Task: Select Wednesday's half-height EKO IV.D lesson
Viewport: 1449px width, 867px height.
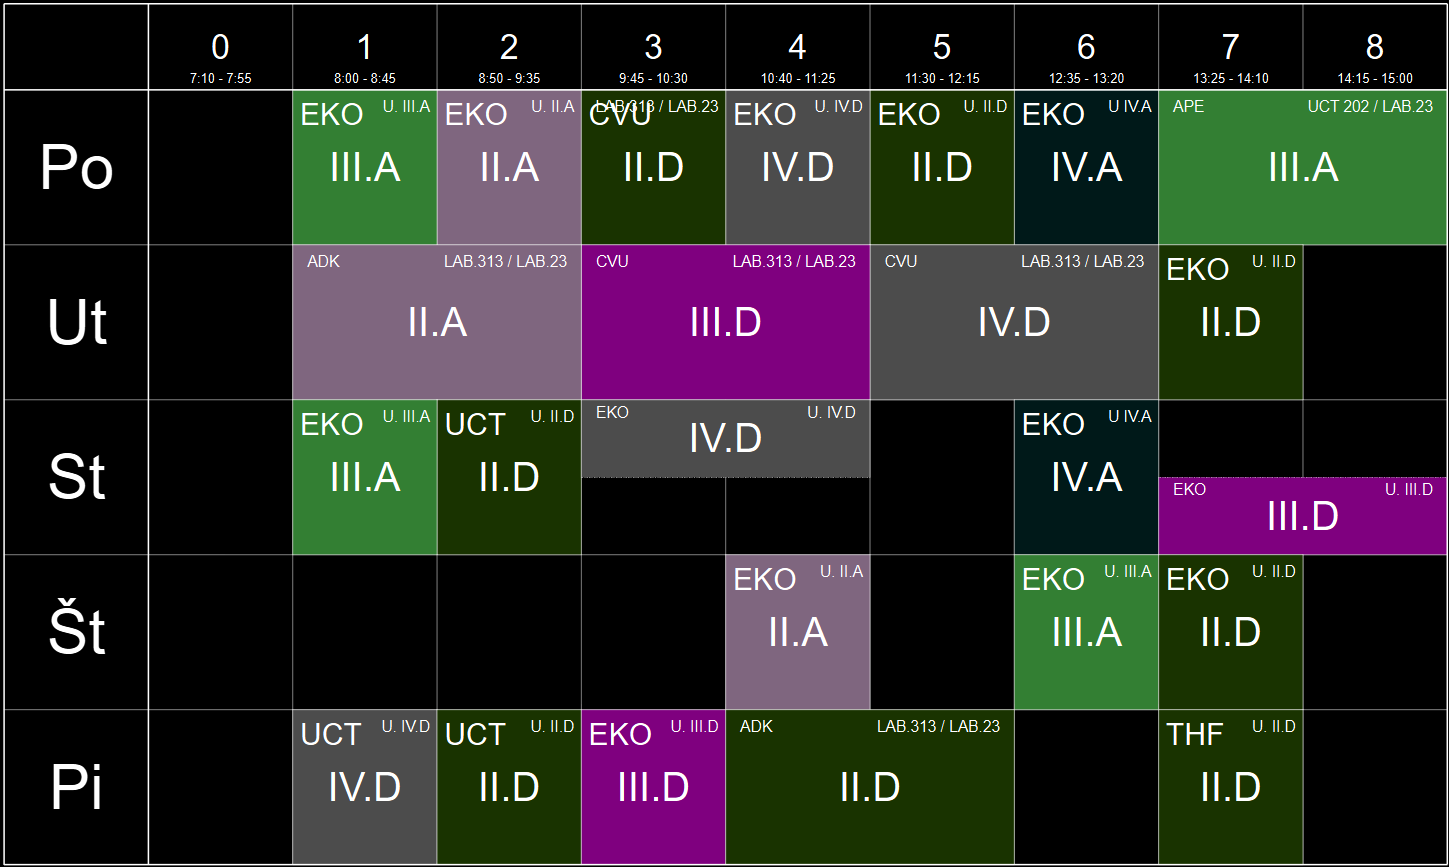Action: coord(725,439)
